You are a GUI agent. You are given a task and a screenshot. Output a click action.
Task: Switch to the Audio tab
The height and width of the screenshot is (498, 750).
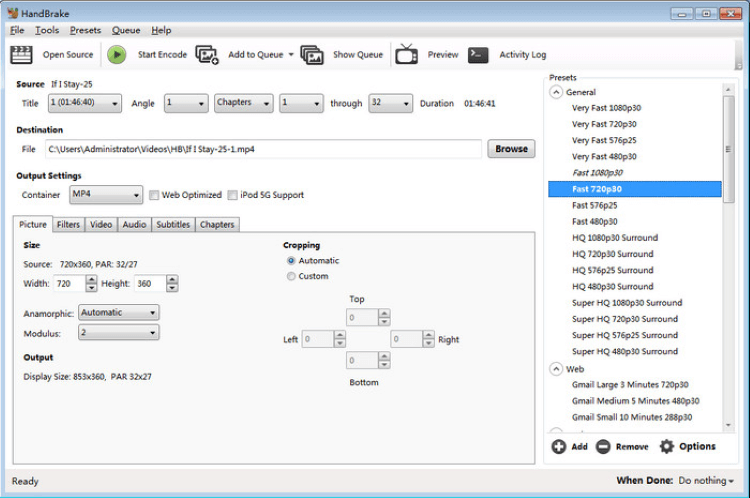[134, 224]
